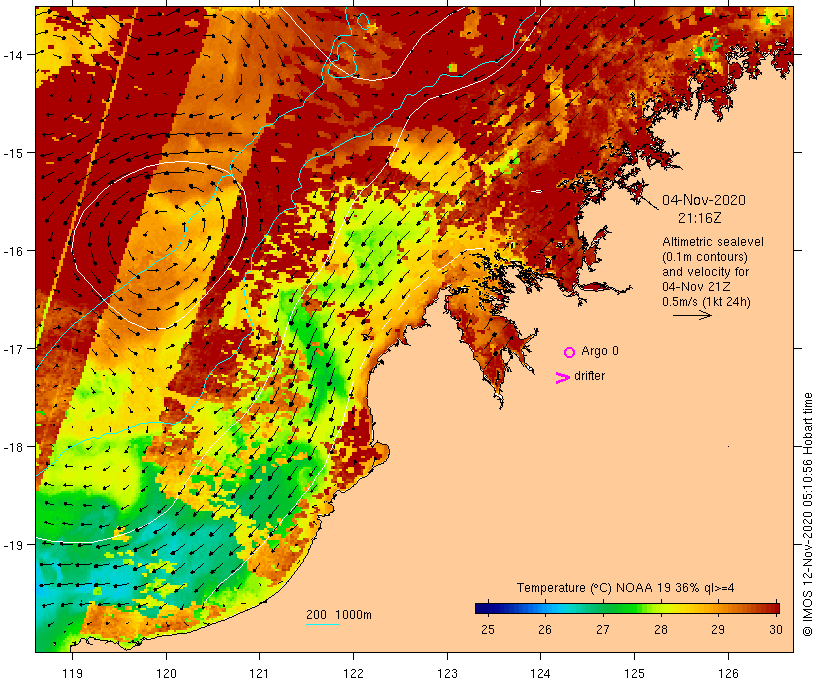Image resolution: width=820 pixels, height=680 pixels.
Task: Click the '(0.1m contours)' text
Action: pyautogui.click(x=705, y=257)
